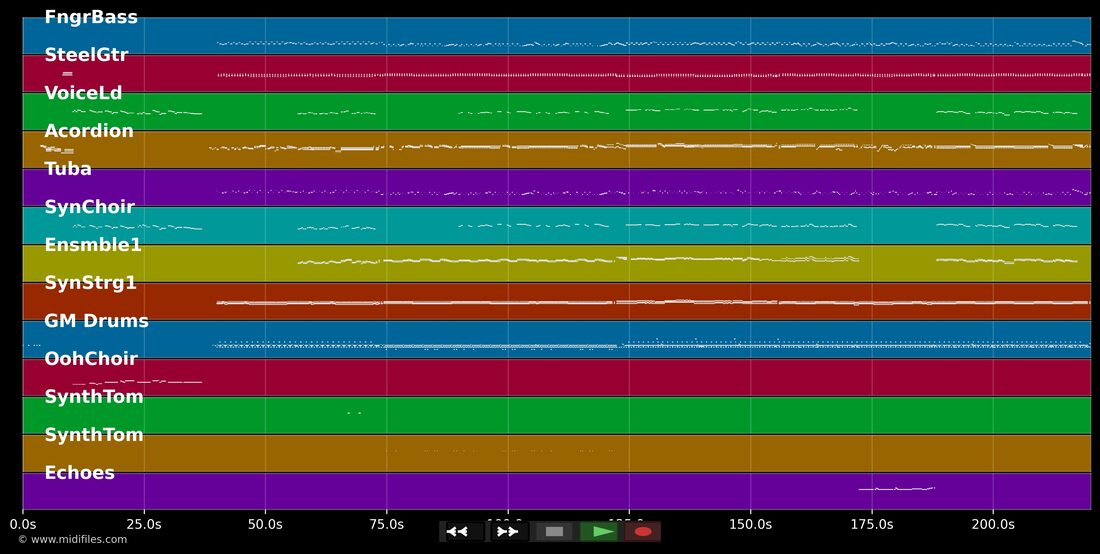Click the OohChoir track's note sequence

tap(137, 382)
